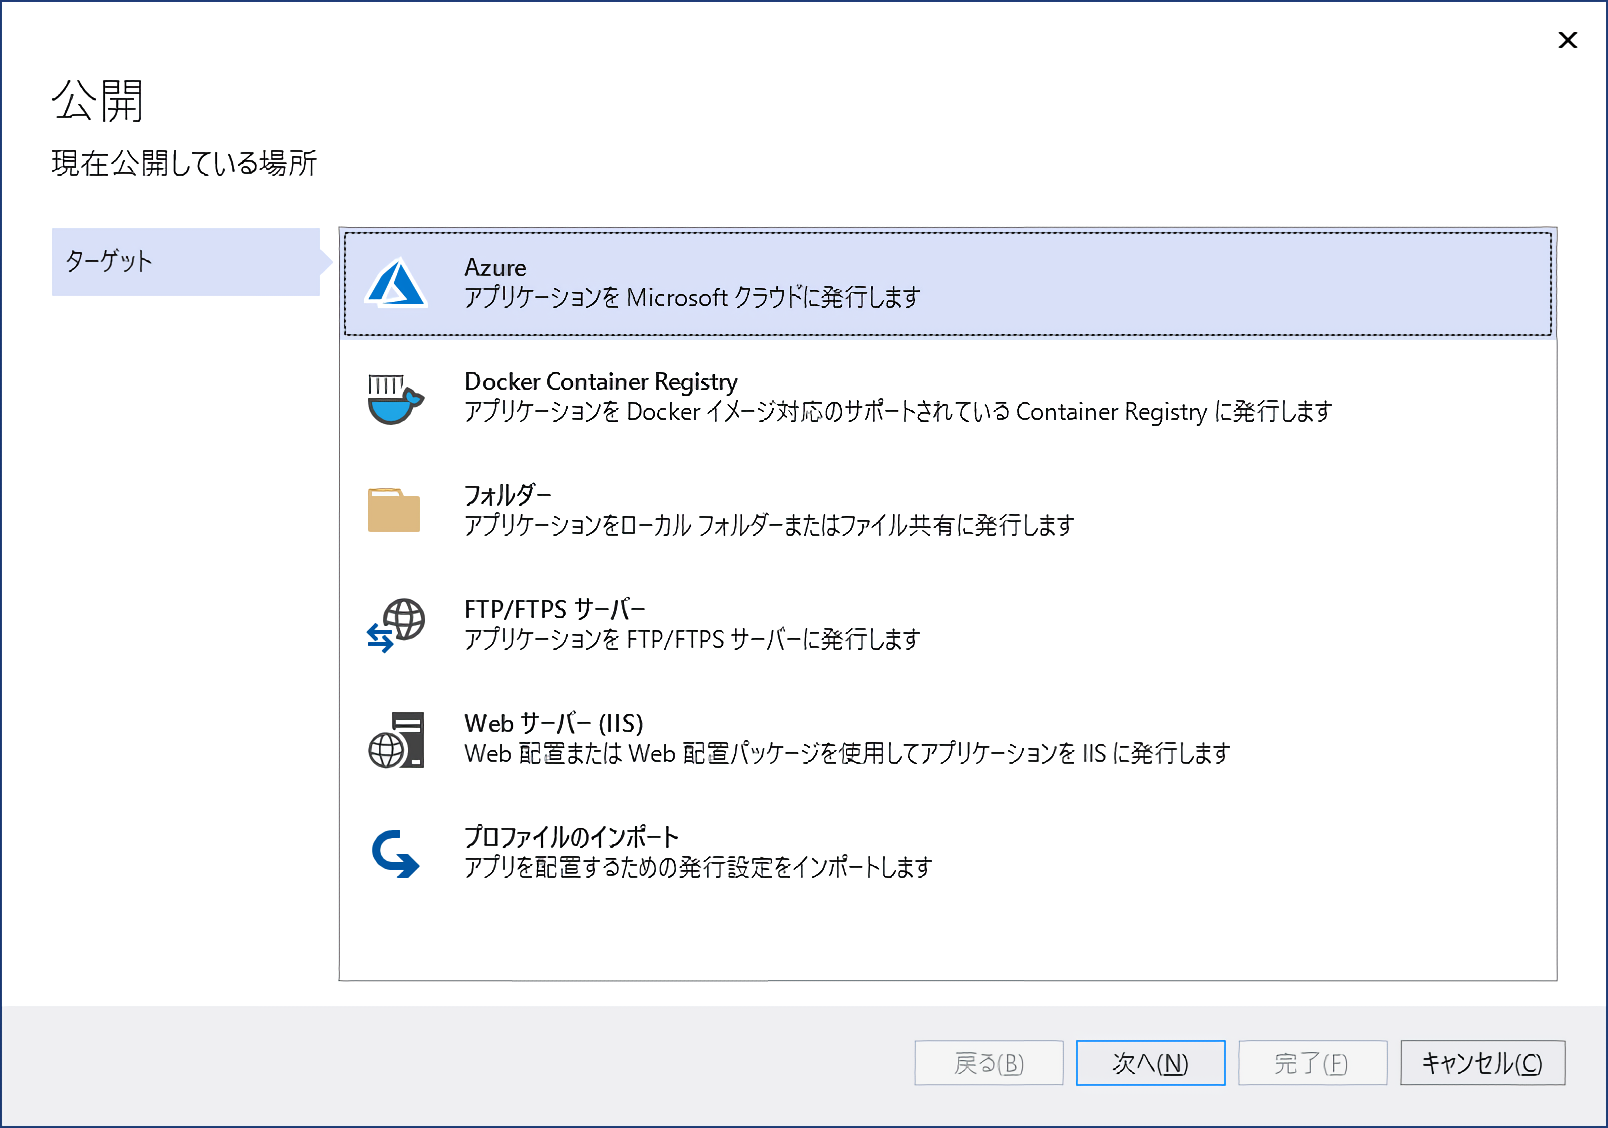This screenshot has width=1608, height=1128.
Task: Click the FTP globe with arrows icon
Action: coord(396,625)
